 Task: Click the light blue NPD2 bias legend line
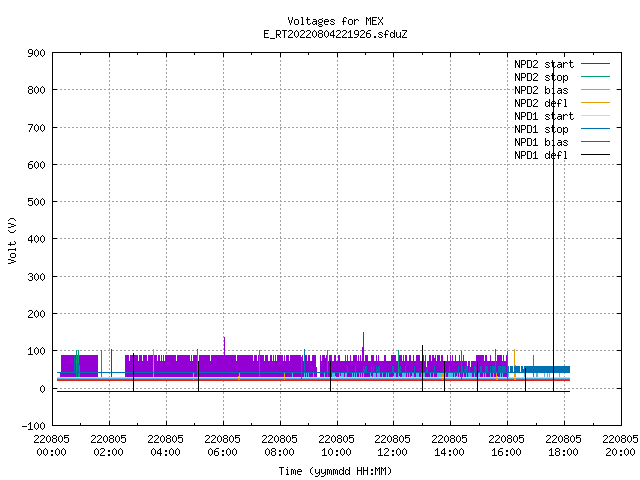(596, 89)
